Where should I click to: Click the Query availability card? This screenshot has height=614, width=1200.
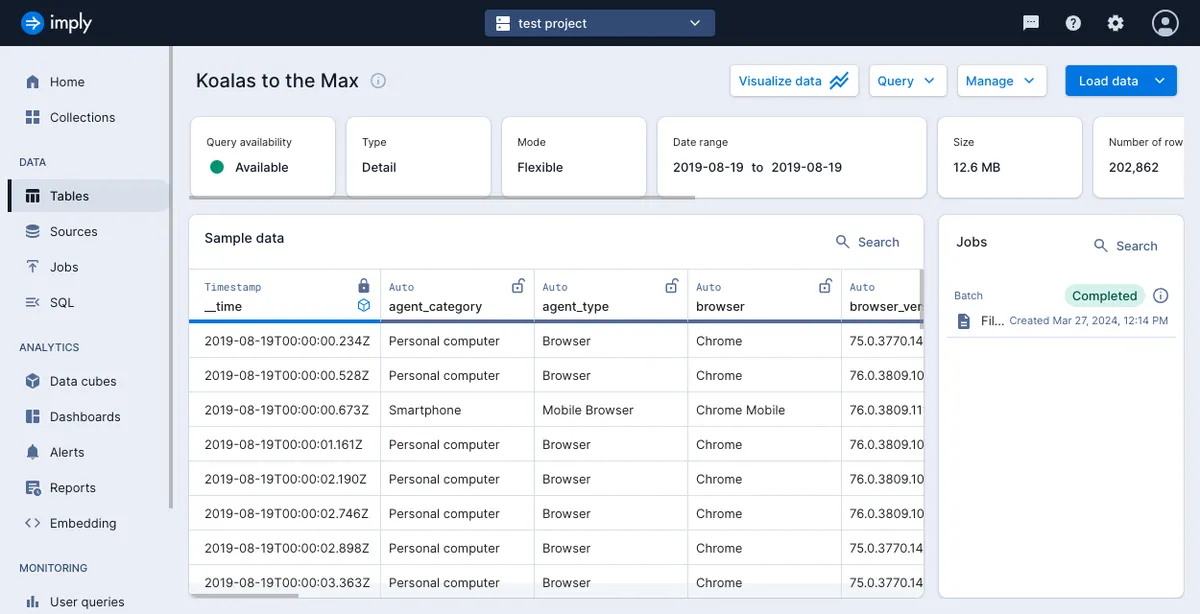coord(263,156)
